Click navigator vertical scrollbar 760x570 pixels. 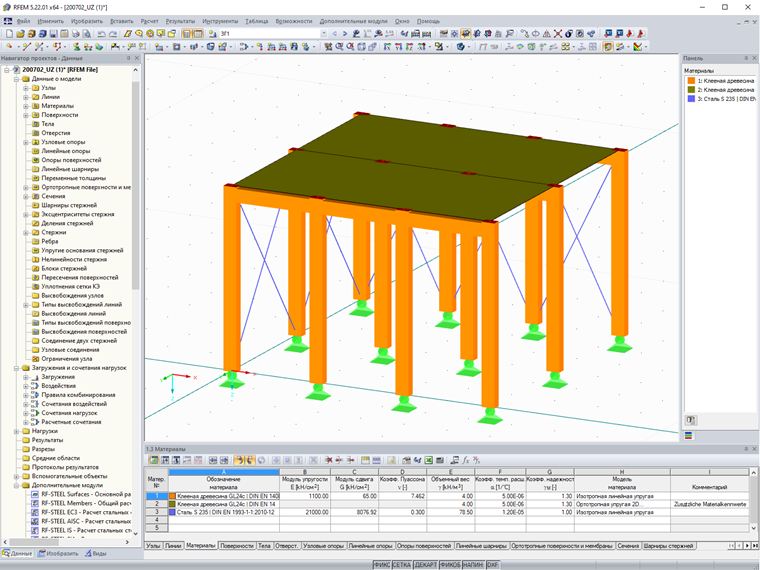(x=135, y=184)
